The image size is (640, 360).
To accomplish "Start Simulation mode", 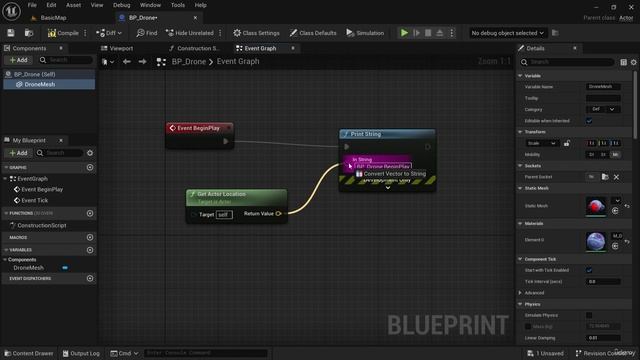I will tap(365, 33).
